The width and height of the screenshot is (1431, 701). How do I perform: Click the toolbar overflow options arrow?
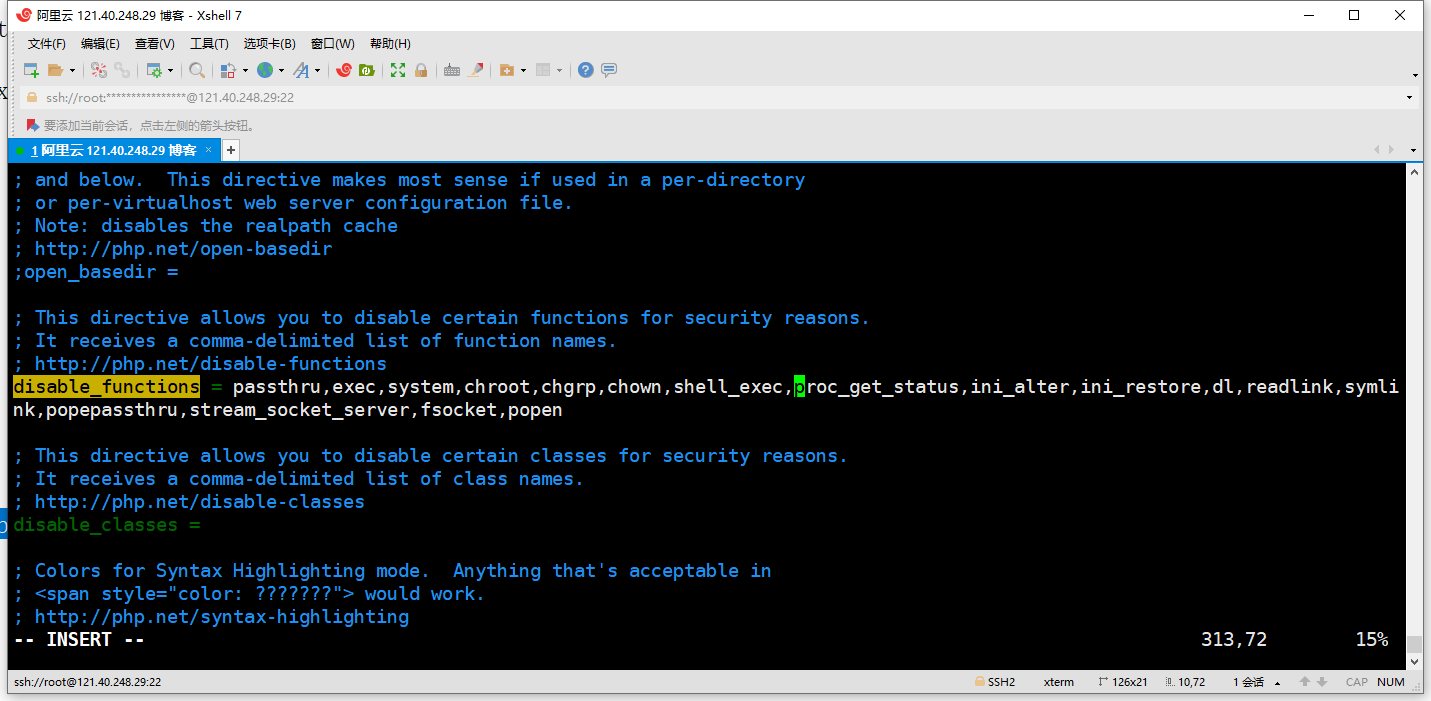tap(1416, 76)
